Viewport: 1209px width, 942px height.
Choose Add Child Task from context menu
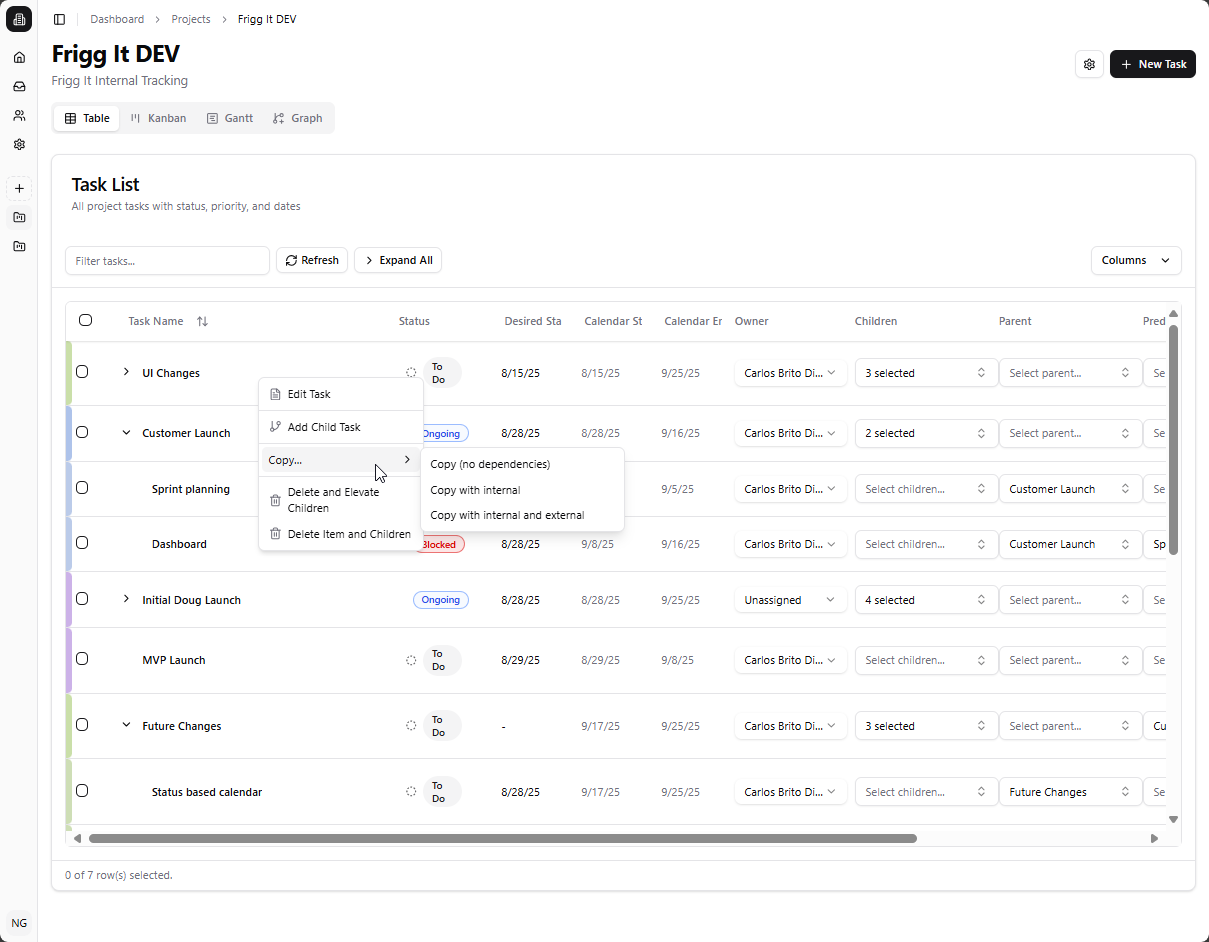point(341,427)
